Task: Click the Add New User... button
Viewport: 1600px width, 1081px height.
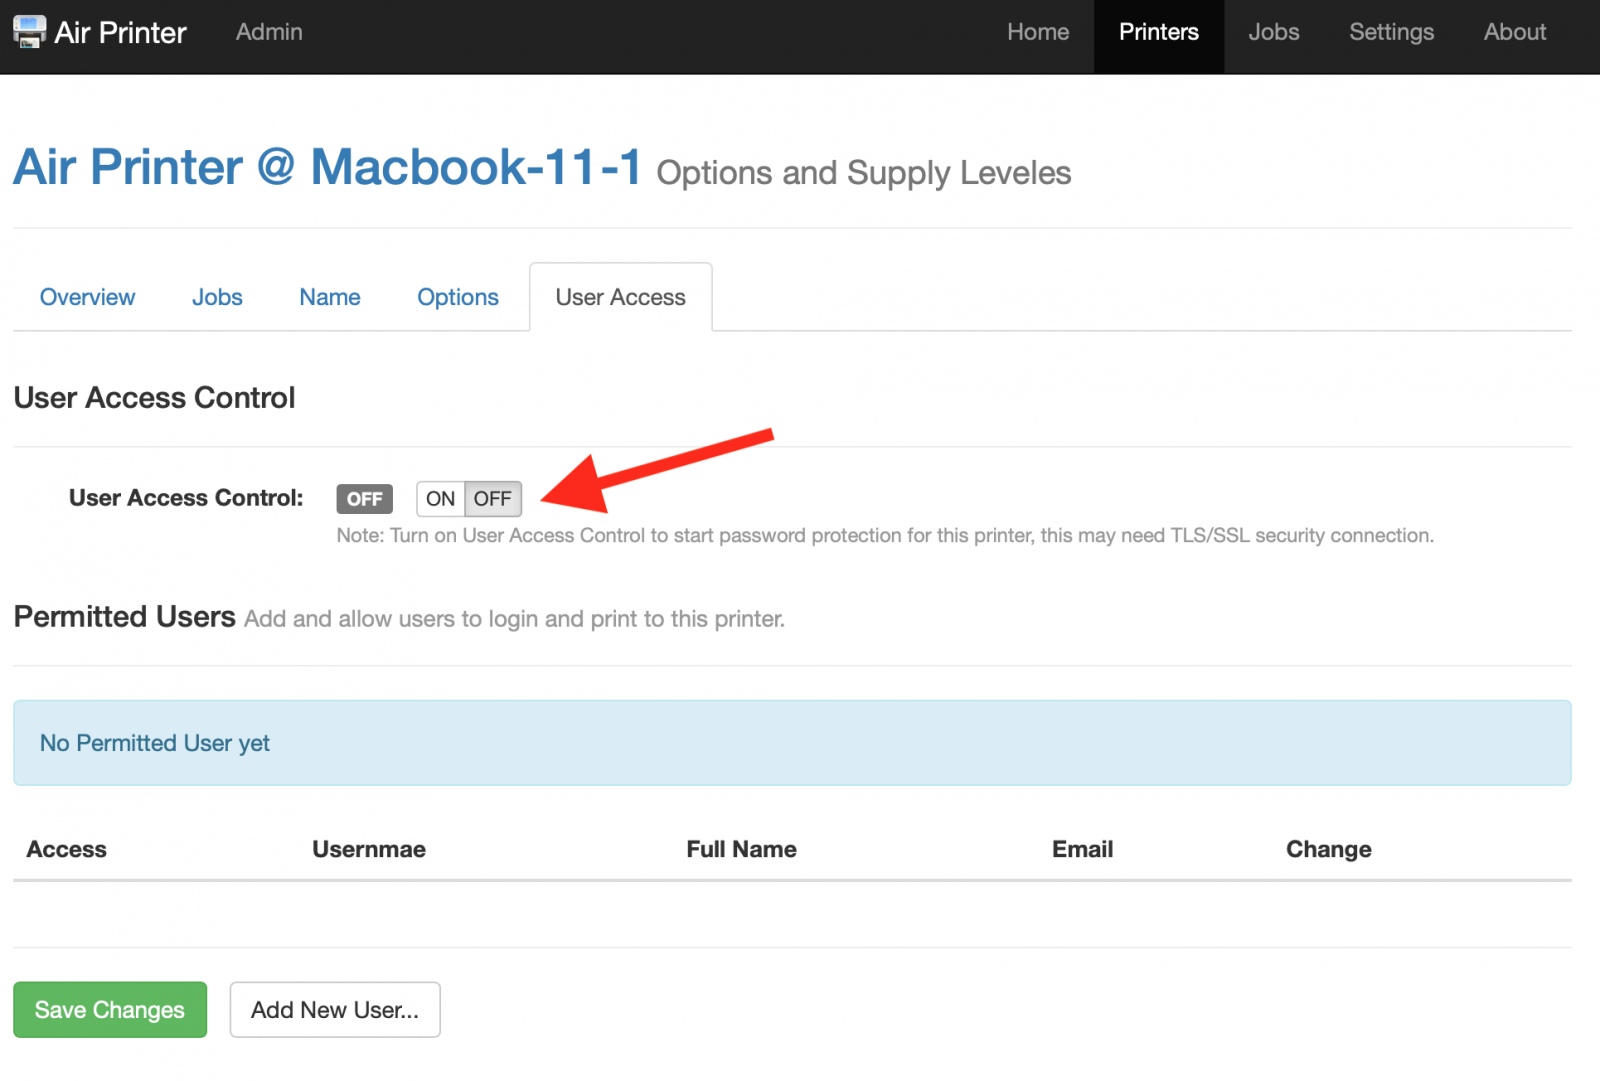Action: click(x=335, y=1010)
